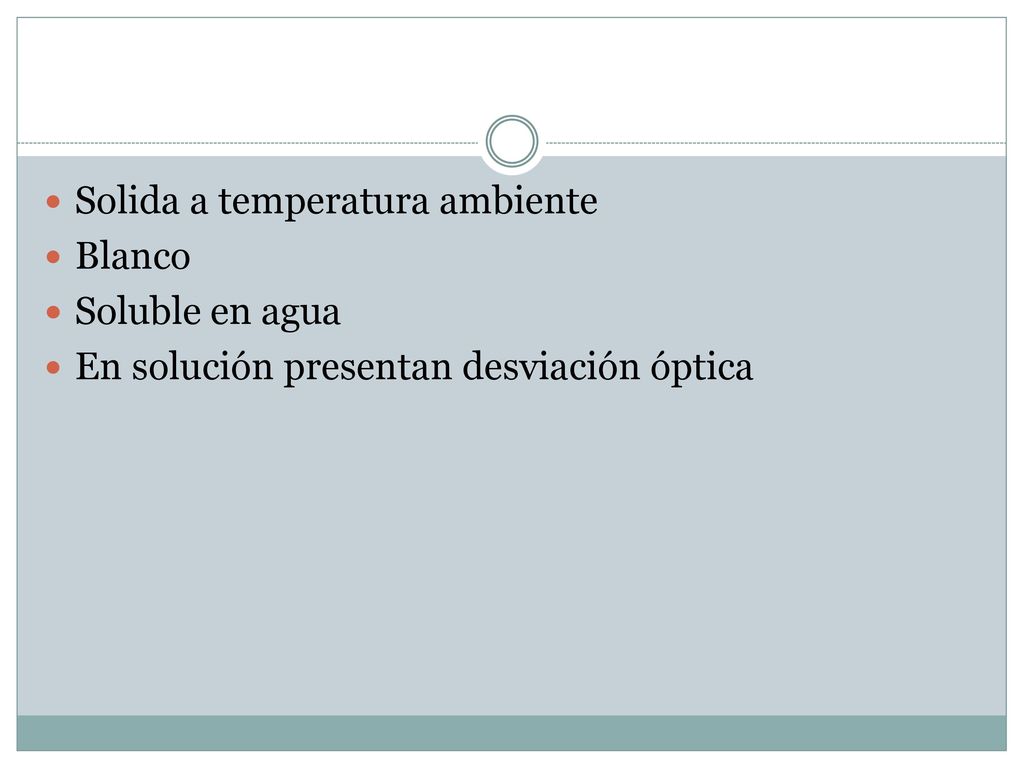This screenshot has height=768, width=1024.
Task: Click the word 'solución' in the last bullet
Action: point(202,366)
